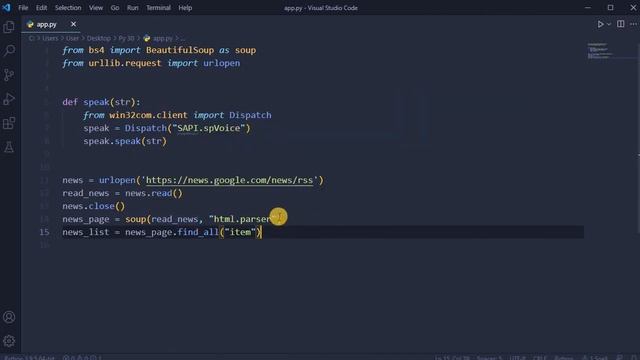
Task: Open the Manage gear icon
Action: (x=9, y=341)
